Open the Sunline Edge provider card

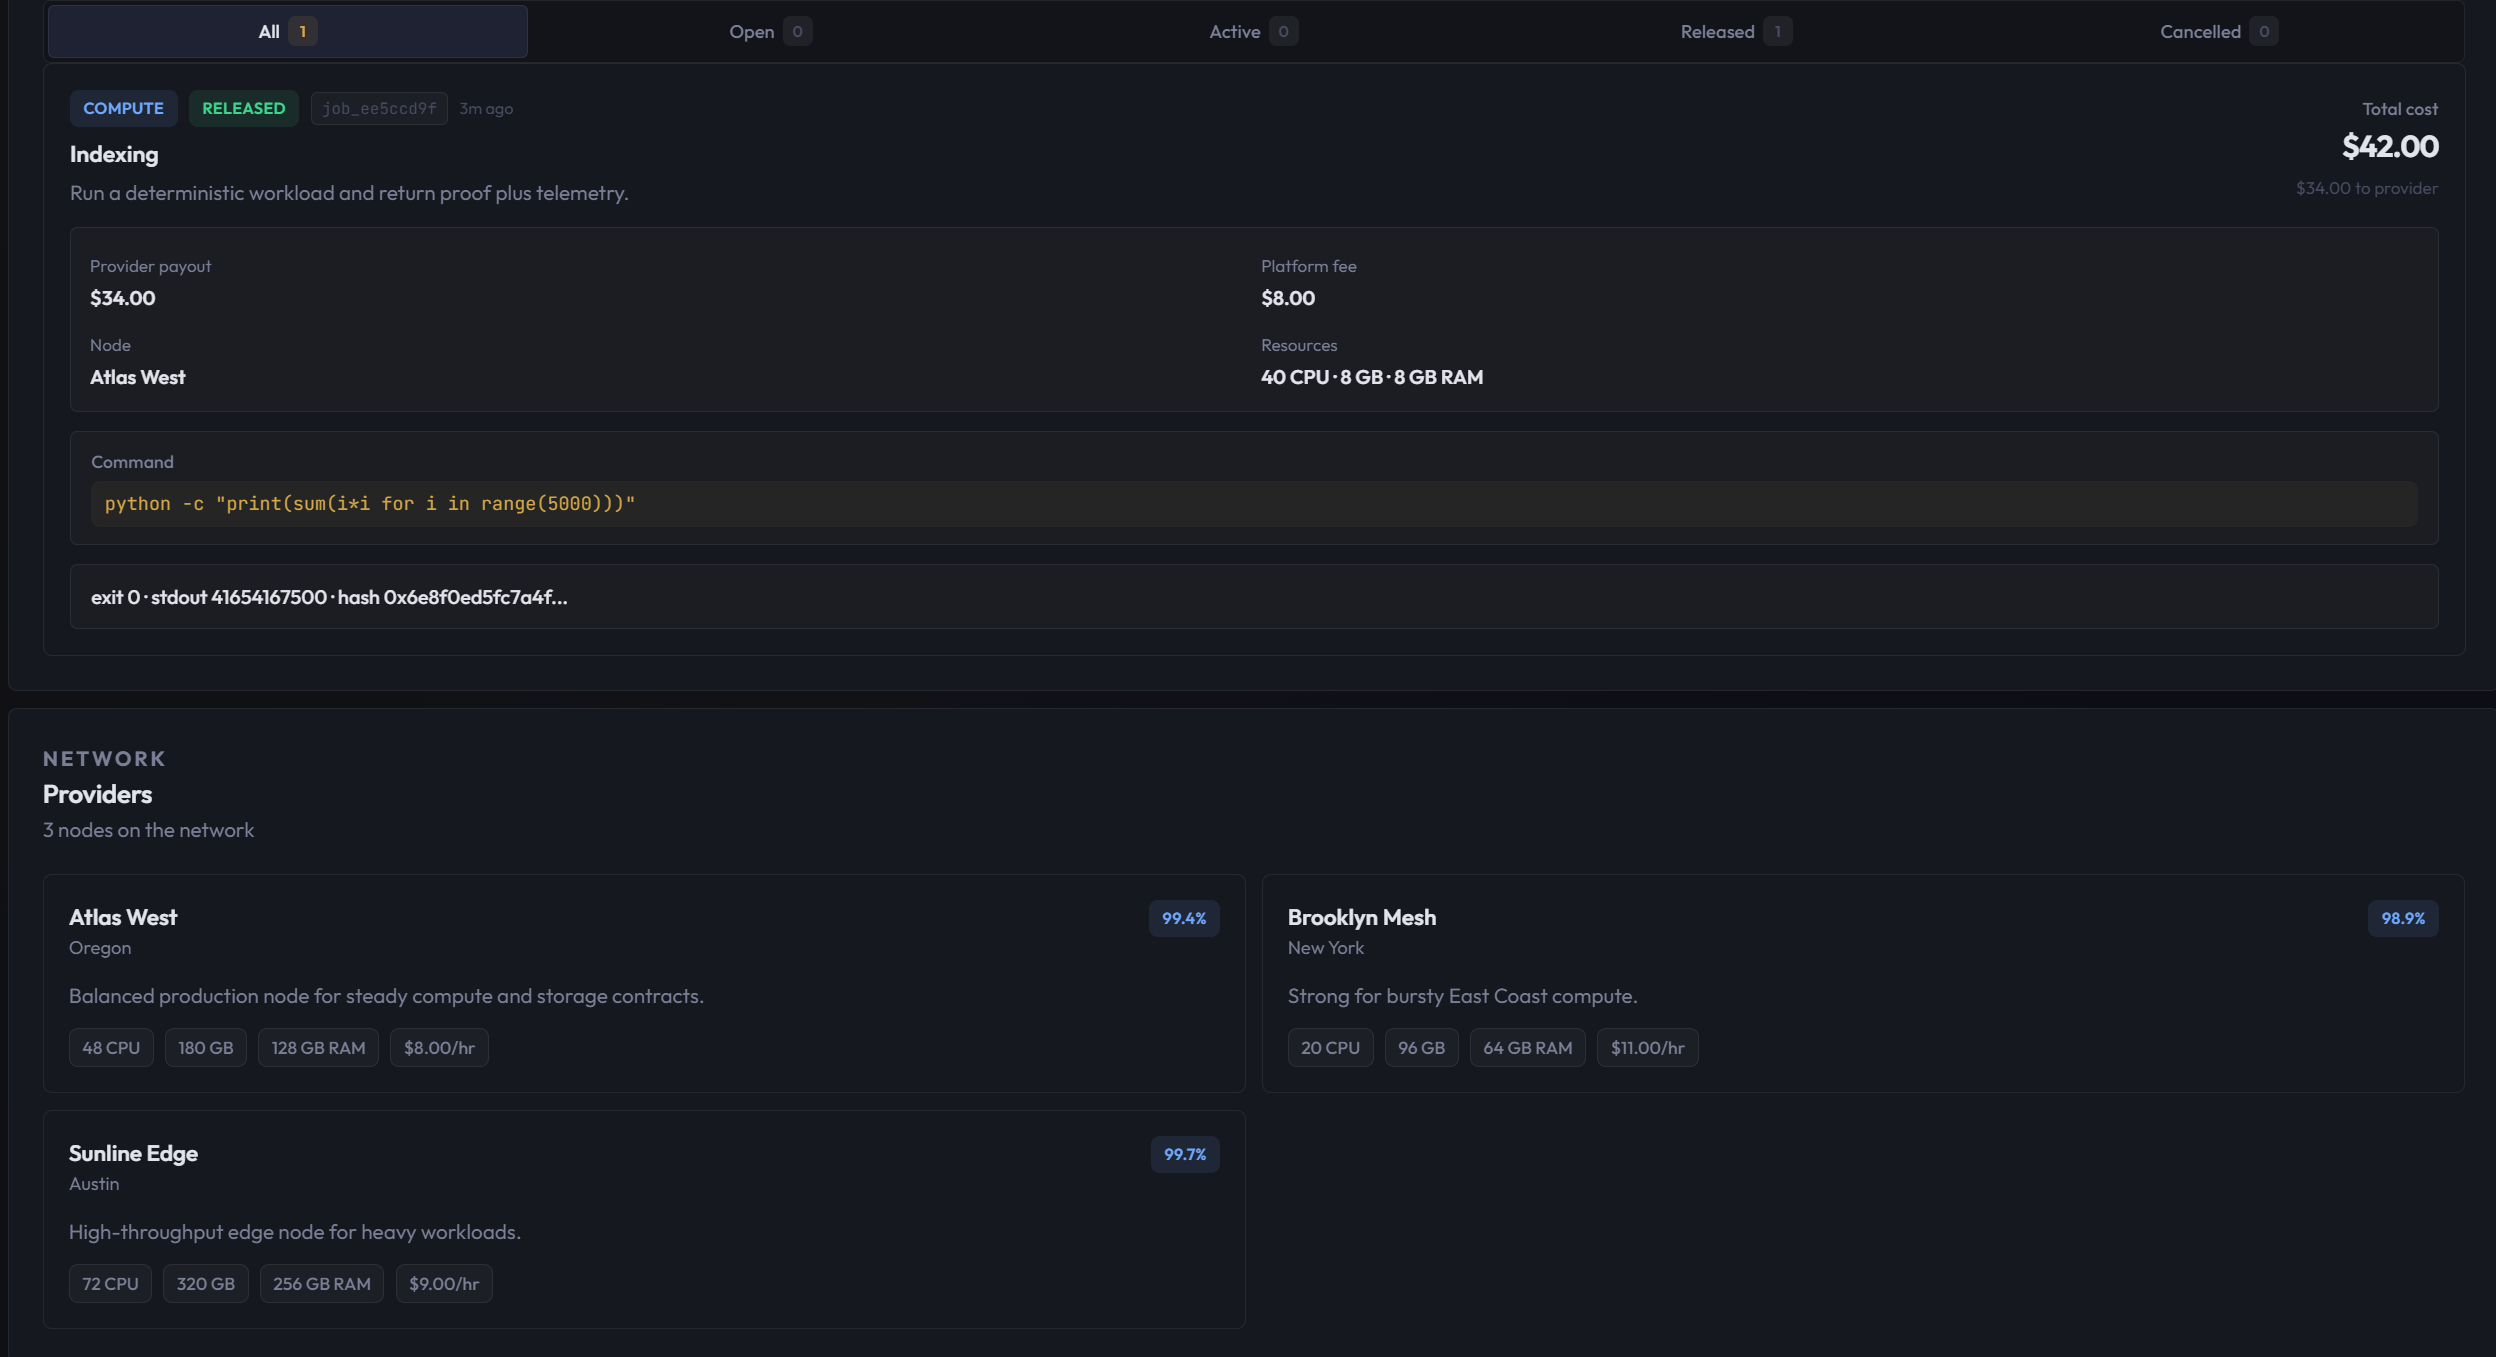pyautogui.click(x=644, y=1218)
